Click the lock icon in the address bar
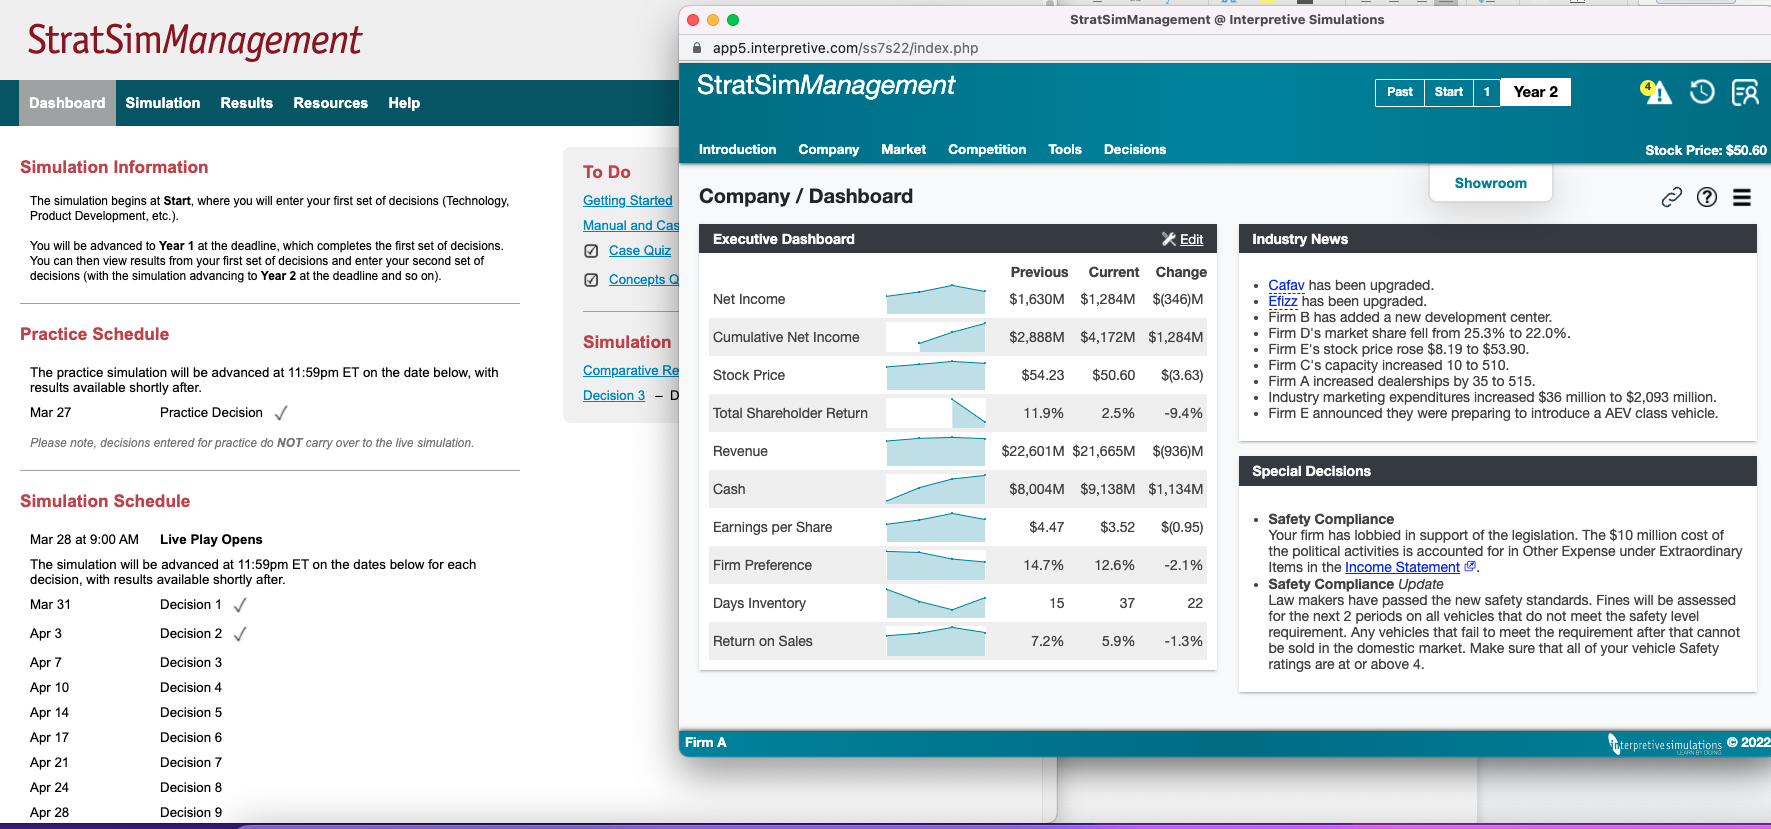The image size is (1771, 829). 697,48
